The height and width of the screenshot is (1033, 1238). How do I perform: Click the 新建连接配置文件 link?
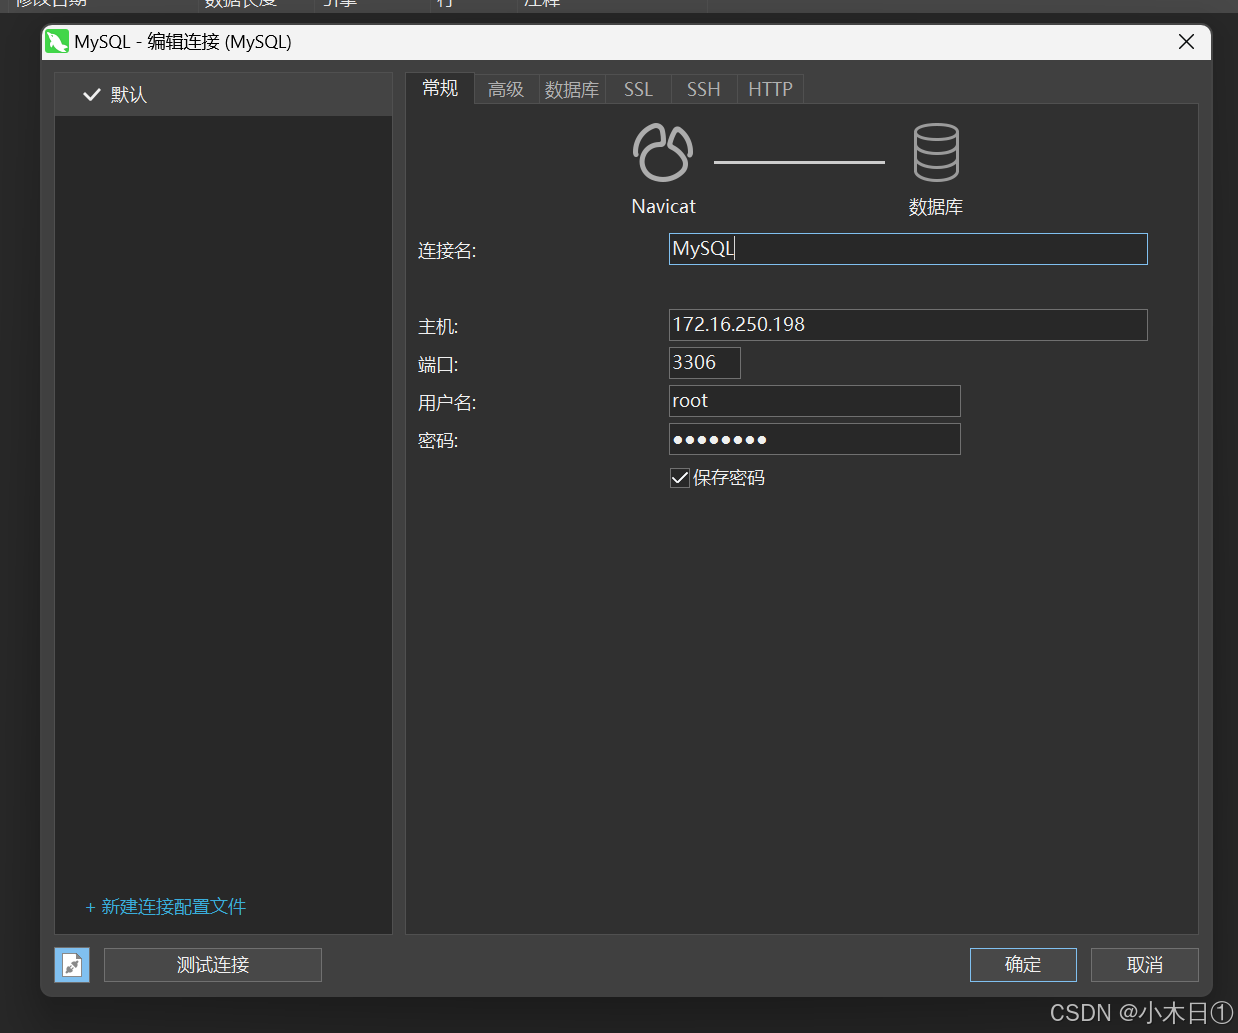click(x=166, y=907)
